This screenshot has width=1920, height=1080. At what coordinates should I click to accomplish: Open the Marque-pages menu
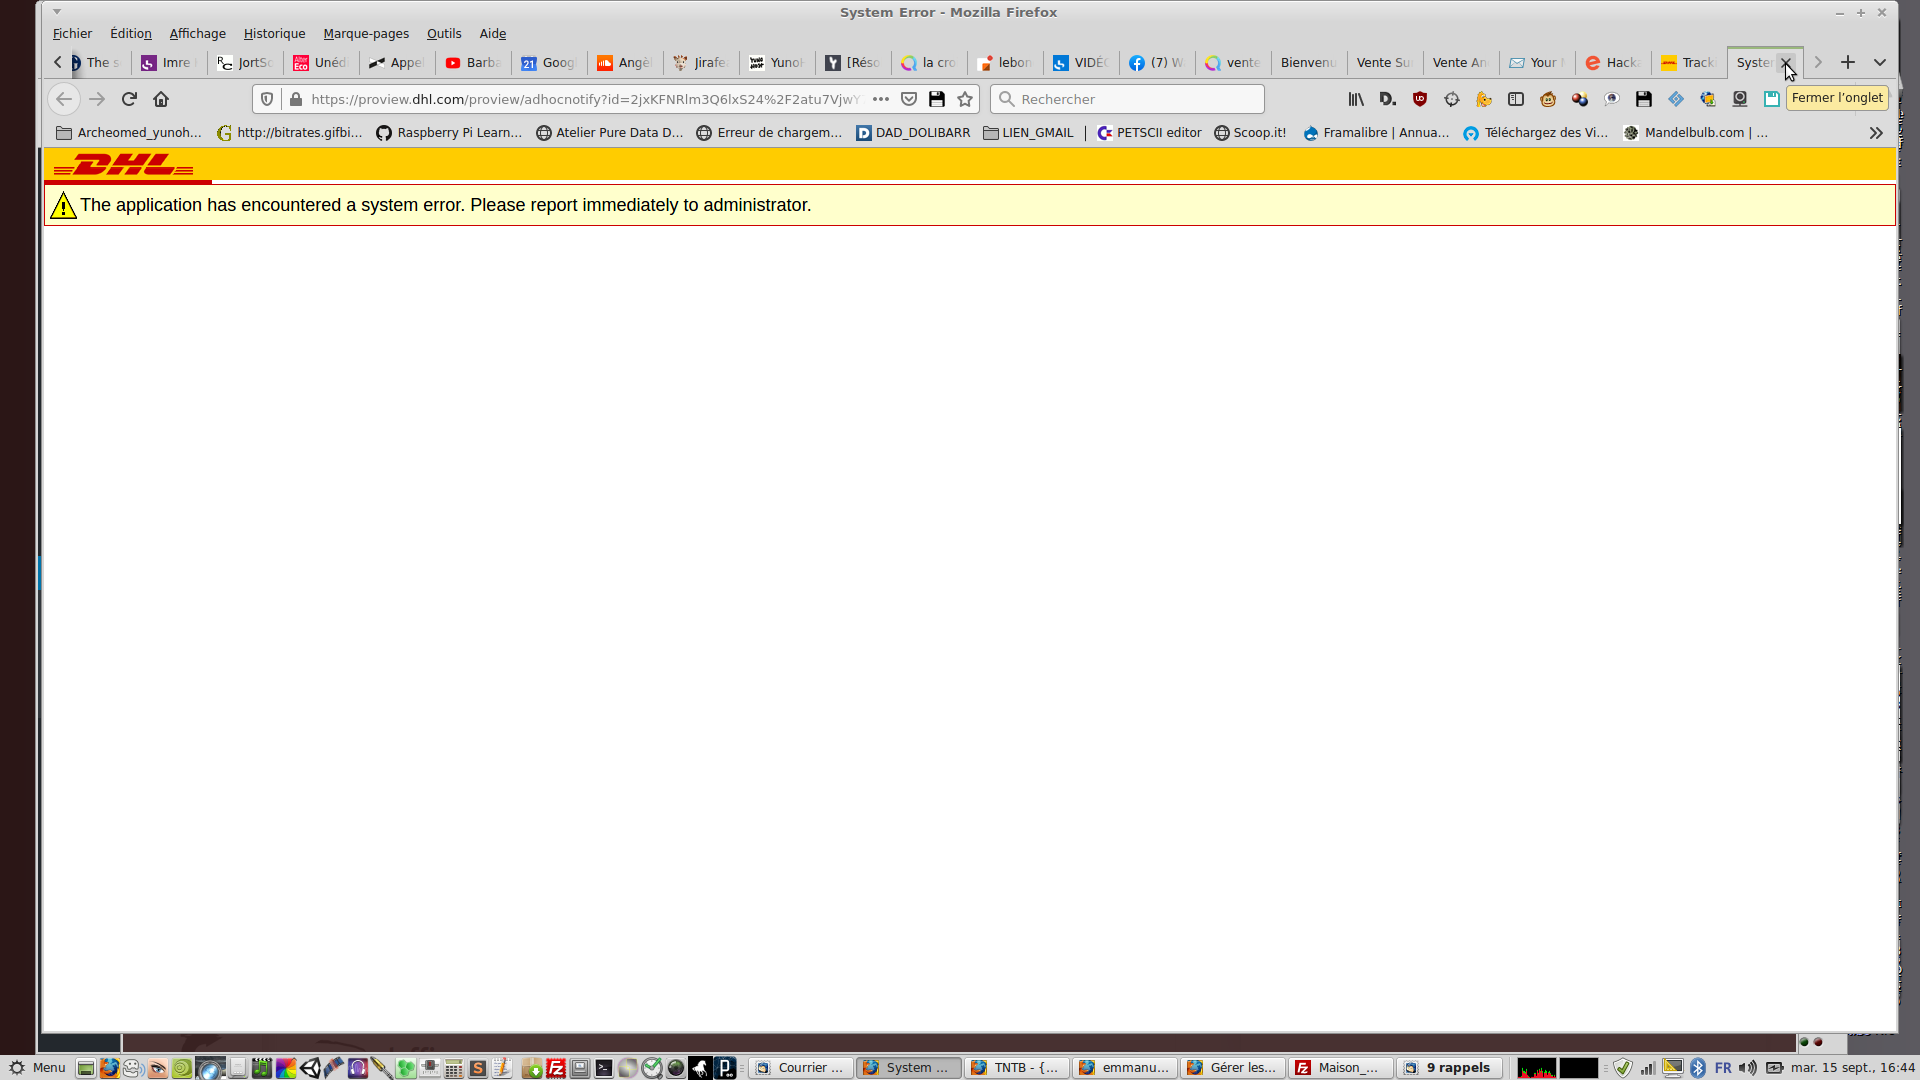tap(366, 33)
